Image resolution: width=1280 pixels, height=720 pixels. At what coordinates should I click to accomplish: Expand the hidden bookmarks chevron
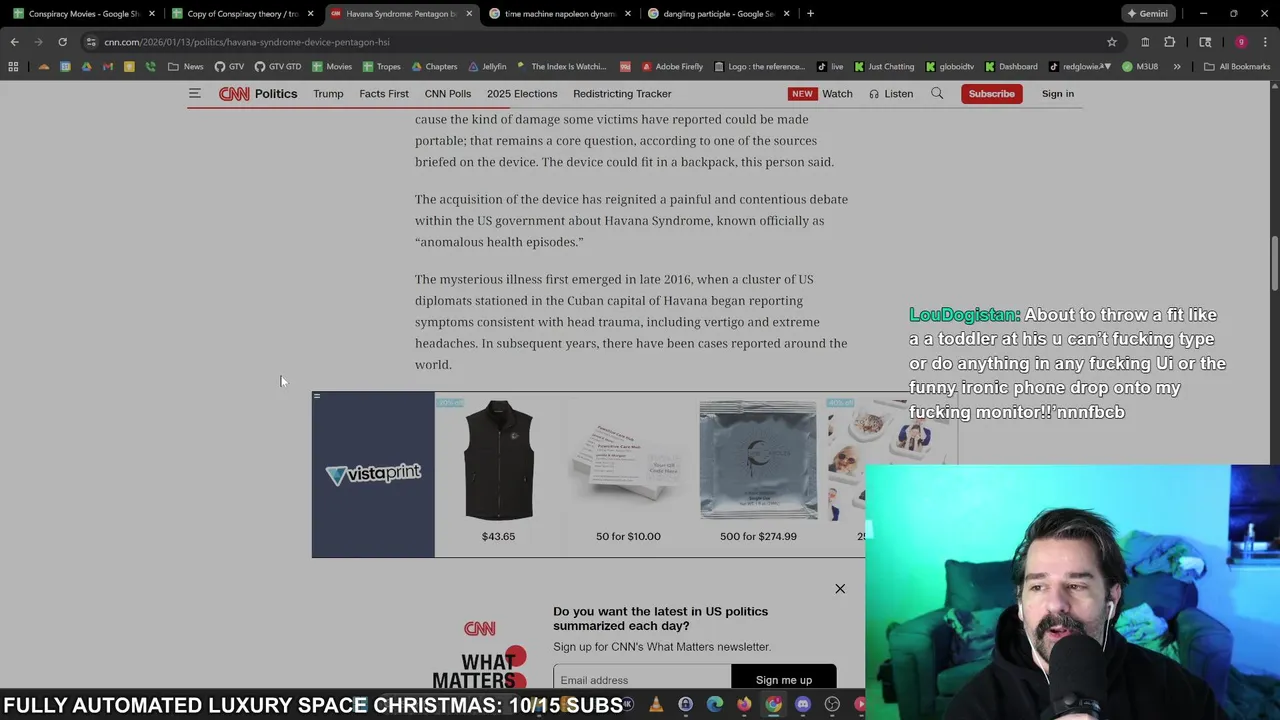click(1177, 67)
